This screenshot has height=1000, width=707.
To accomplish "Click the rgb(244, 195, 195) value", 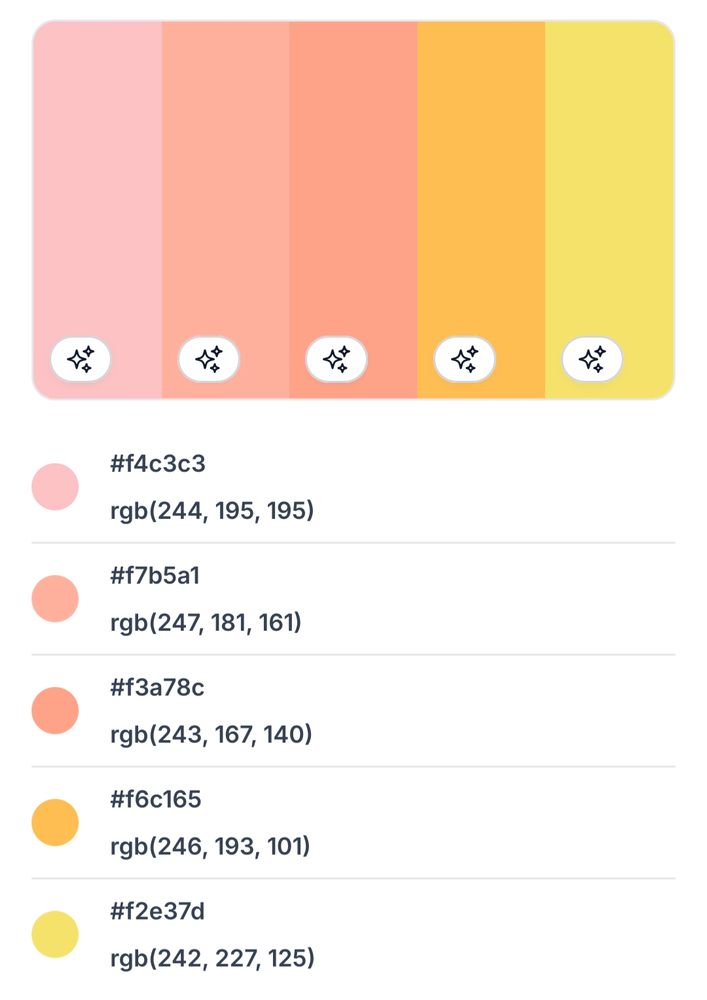I will coord(212,511).
